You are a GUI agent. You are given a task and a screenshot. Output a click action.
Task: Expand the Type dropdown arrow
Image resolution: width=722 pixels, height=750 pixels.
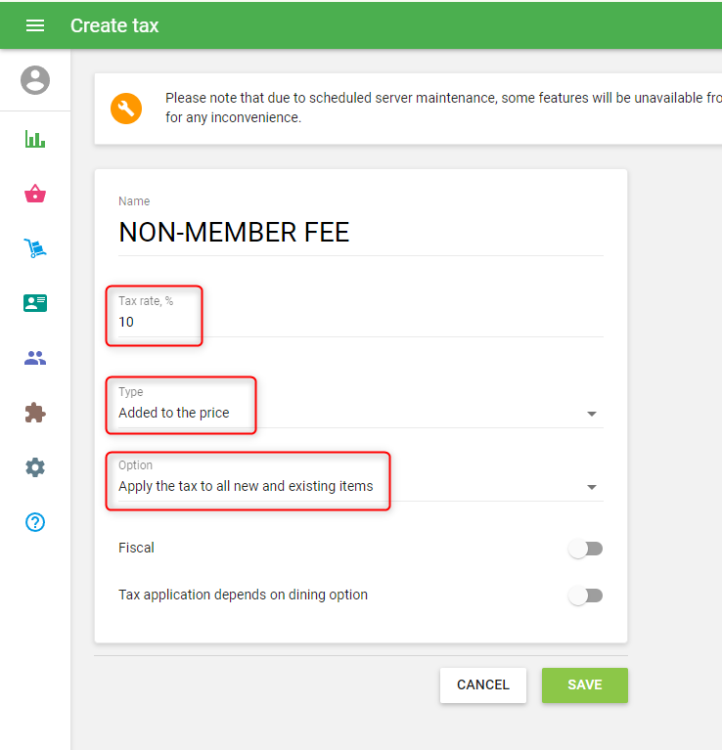click(x=591, y=414)
